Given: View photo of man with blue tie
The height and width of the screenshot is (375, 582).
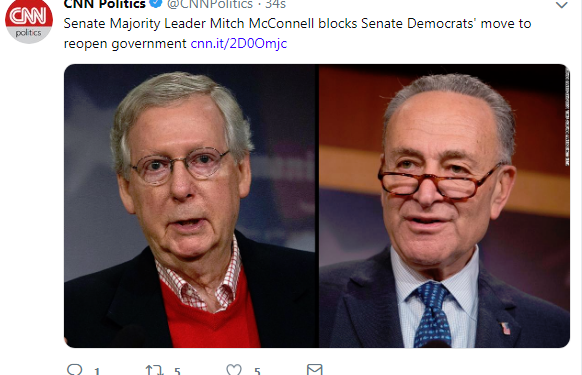Looking at the screenshot, I should coord(444,206).
